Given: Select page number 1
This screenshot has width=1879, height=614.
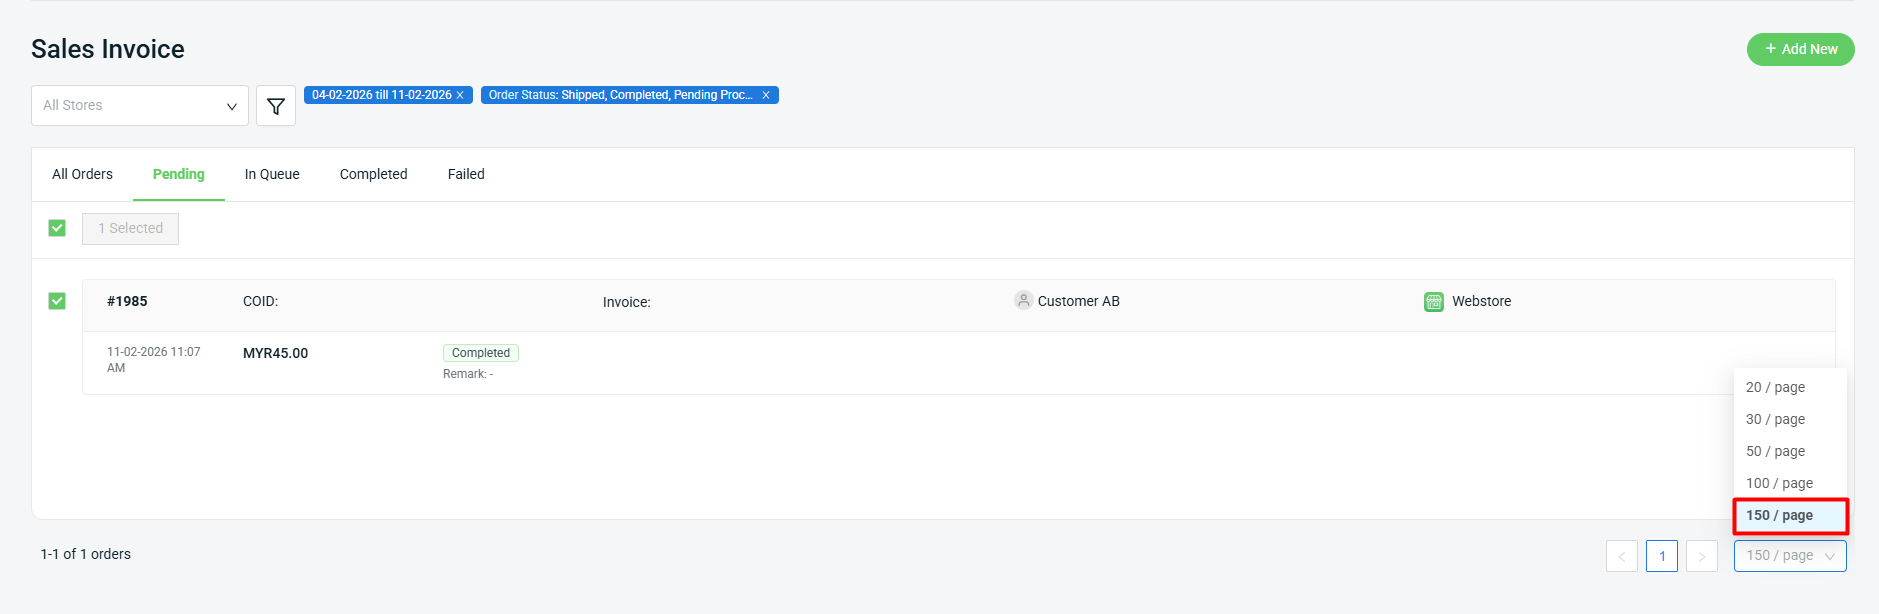Looking at the screenshot, I should point(1662,556).
